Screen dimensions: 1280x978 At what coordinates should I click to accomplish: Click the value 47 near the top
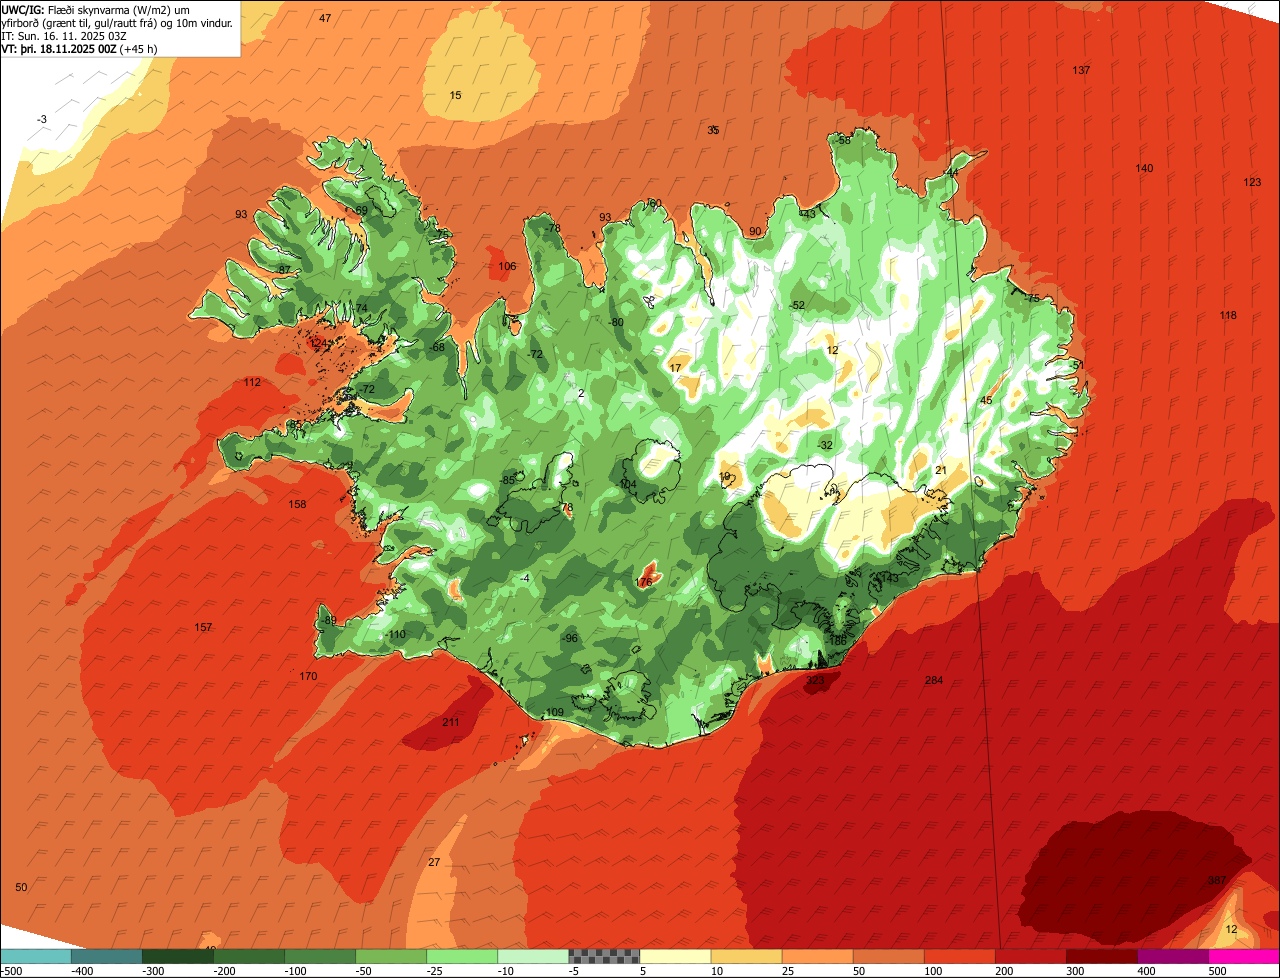[x=325, y=18]
